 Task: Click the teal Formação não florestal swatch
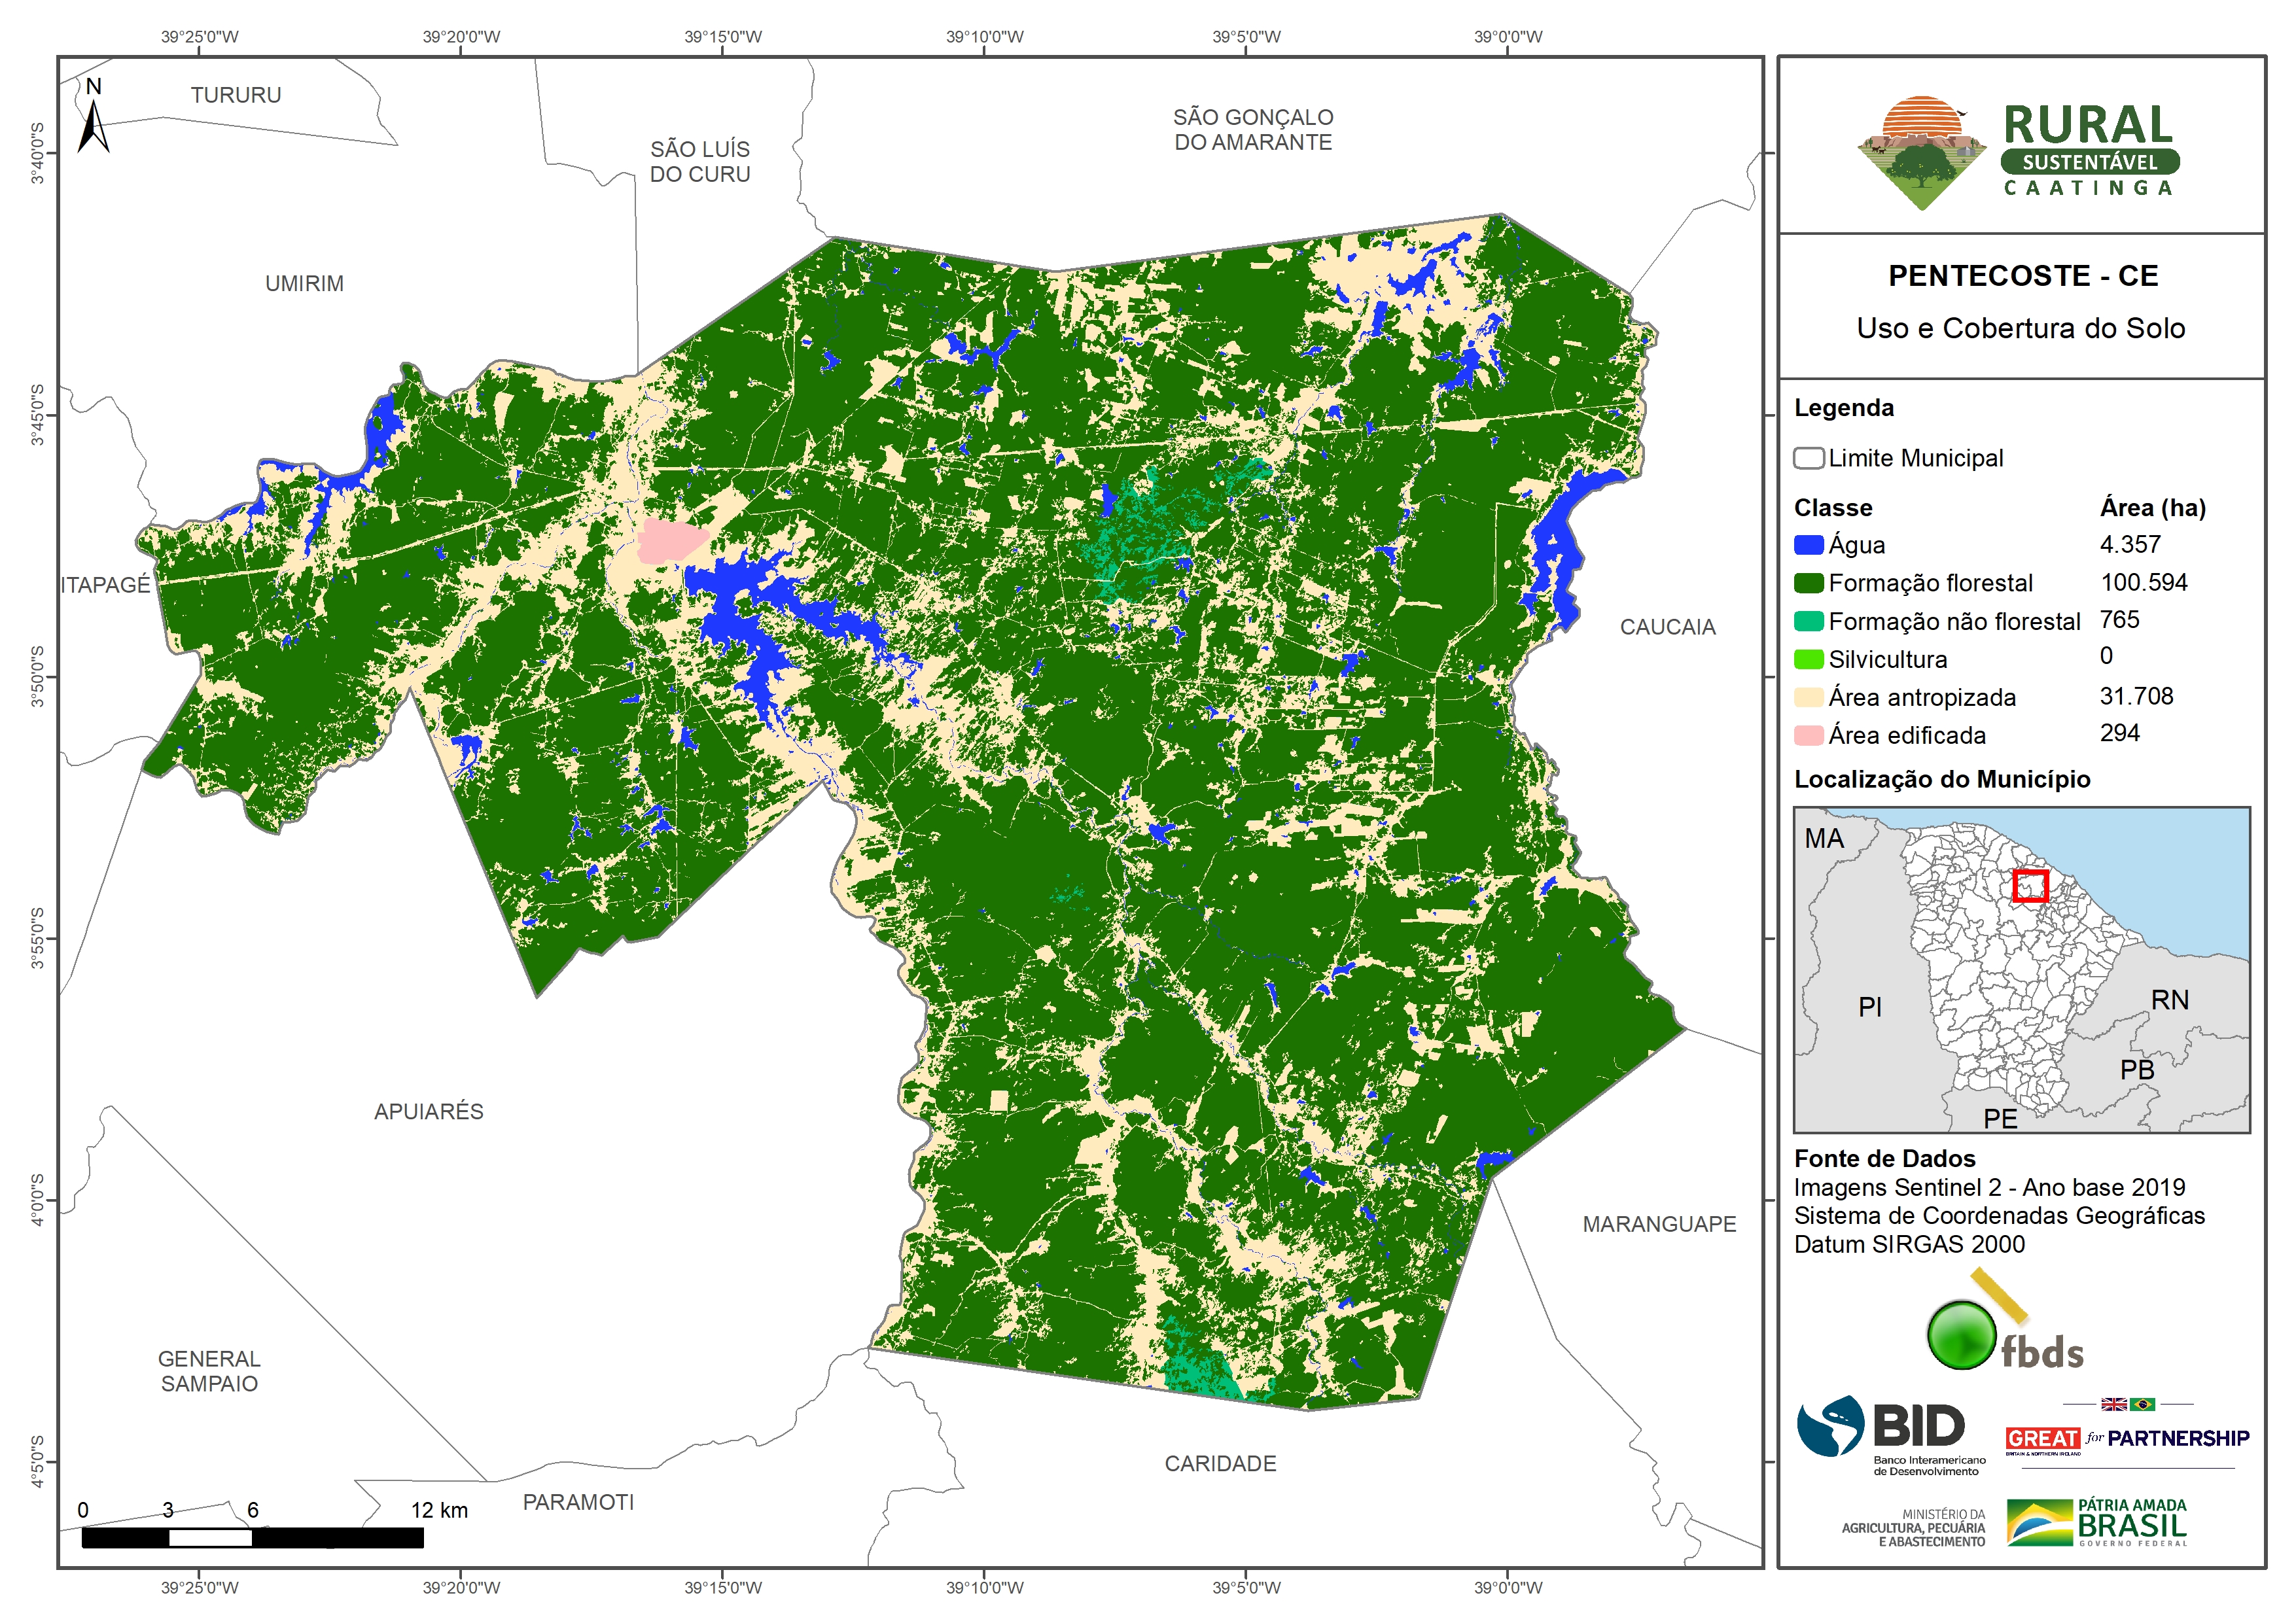point(1808,621)
